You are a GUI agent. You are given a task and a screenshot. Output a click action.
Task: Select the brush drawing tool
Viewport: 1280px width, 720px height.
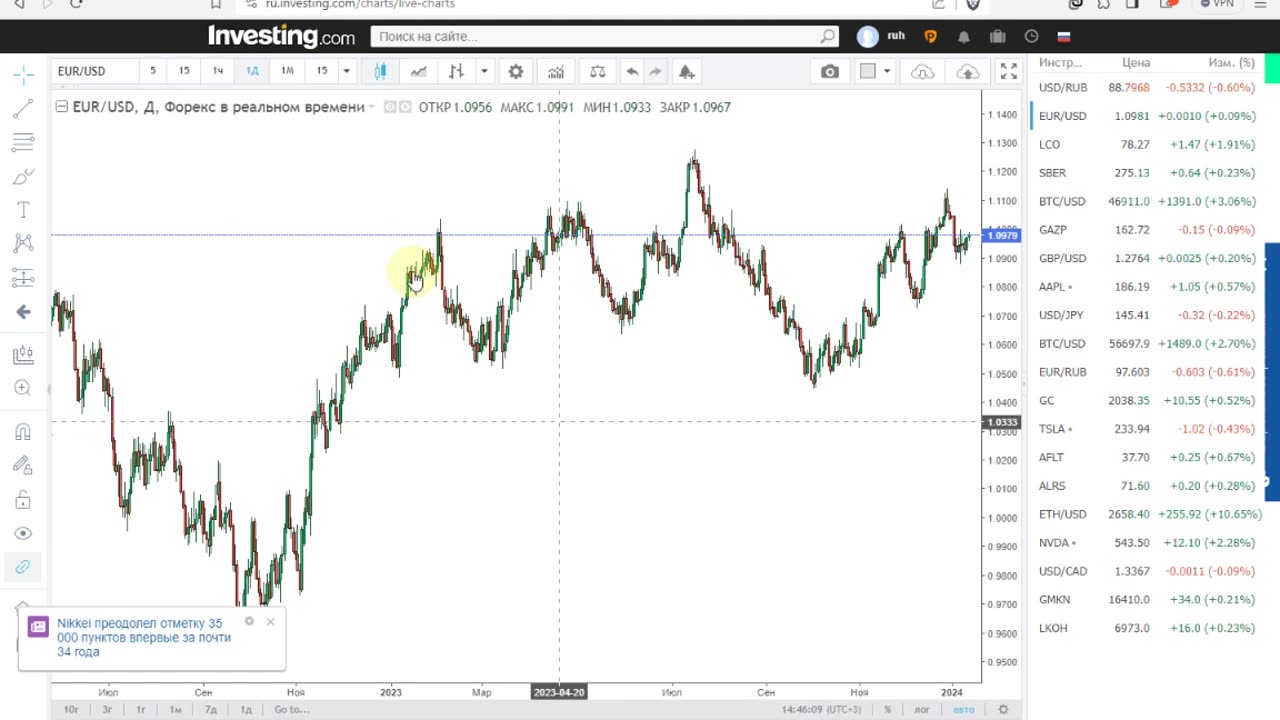tap(23, 177)
